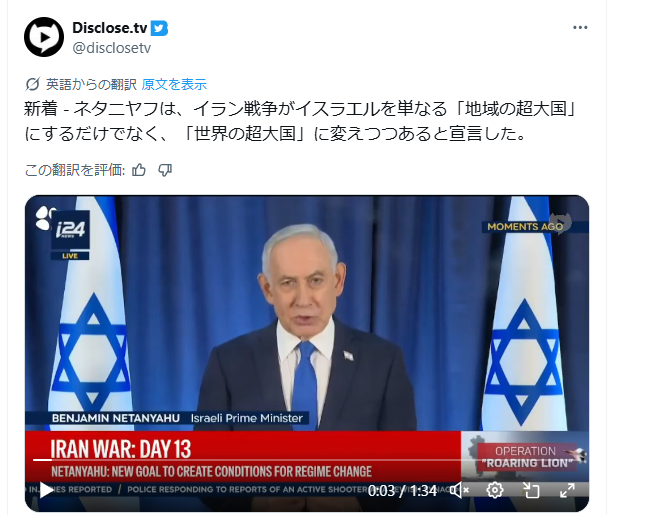The width and height of the screenshot is (651, 515).
Task: Toggle picture-in-picture mode icon
Action: (531, 490)
